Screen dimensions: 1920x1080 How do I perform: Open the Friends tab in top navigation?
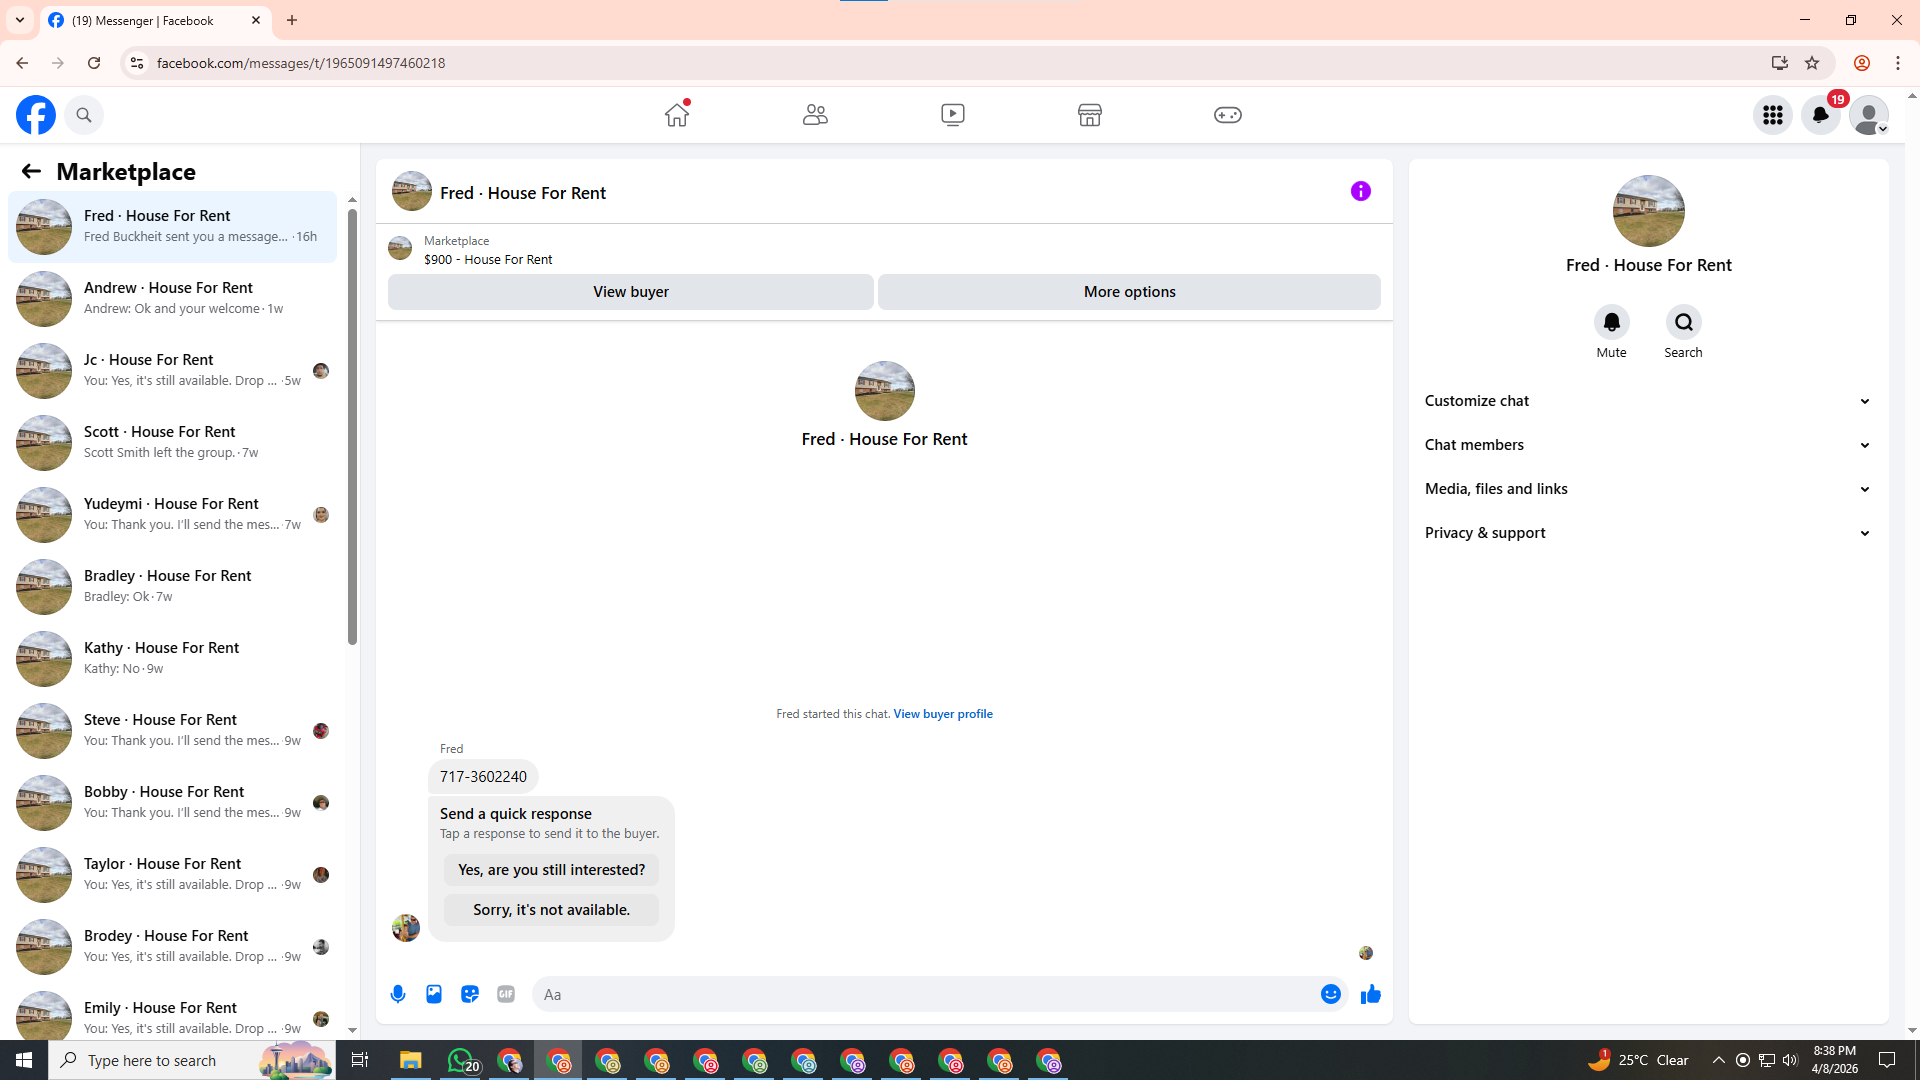pos(815,115)
